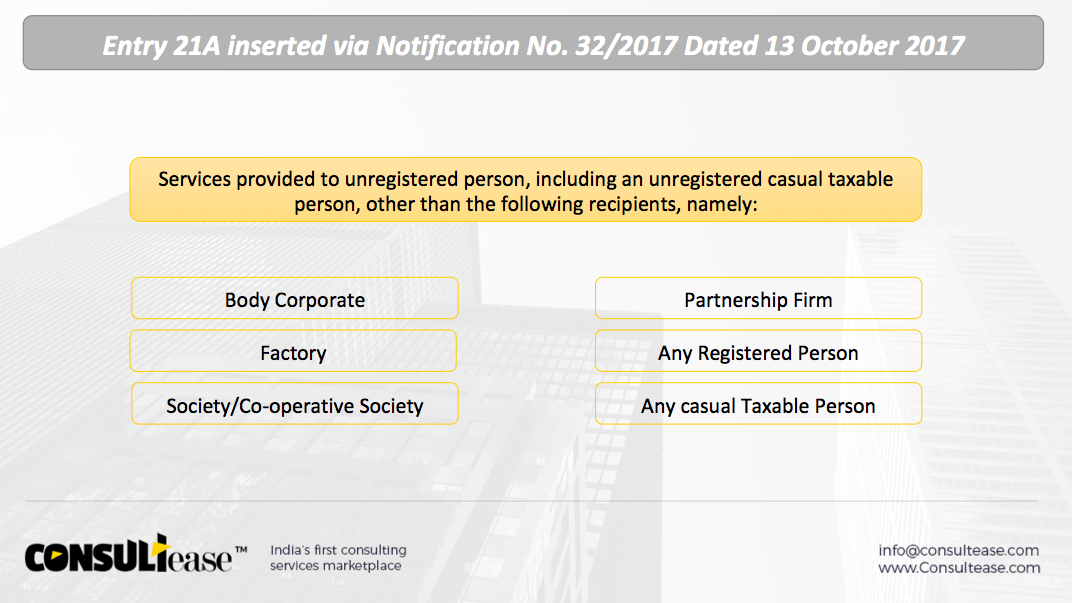
Task: Click the words Entry 21A in title
Action: tap(161, 46)
